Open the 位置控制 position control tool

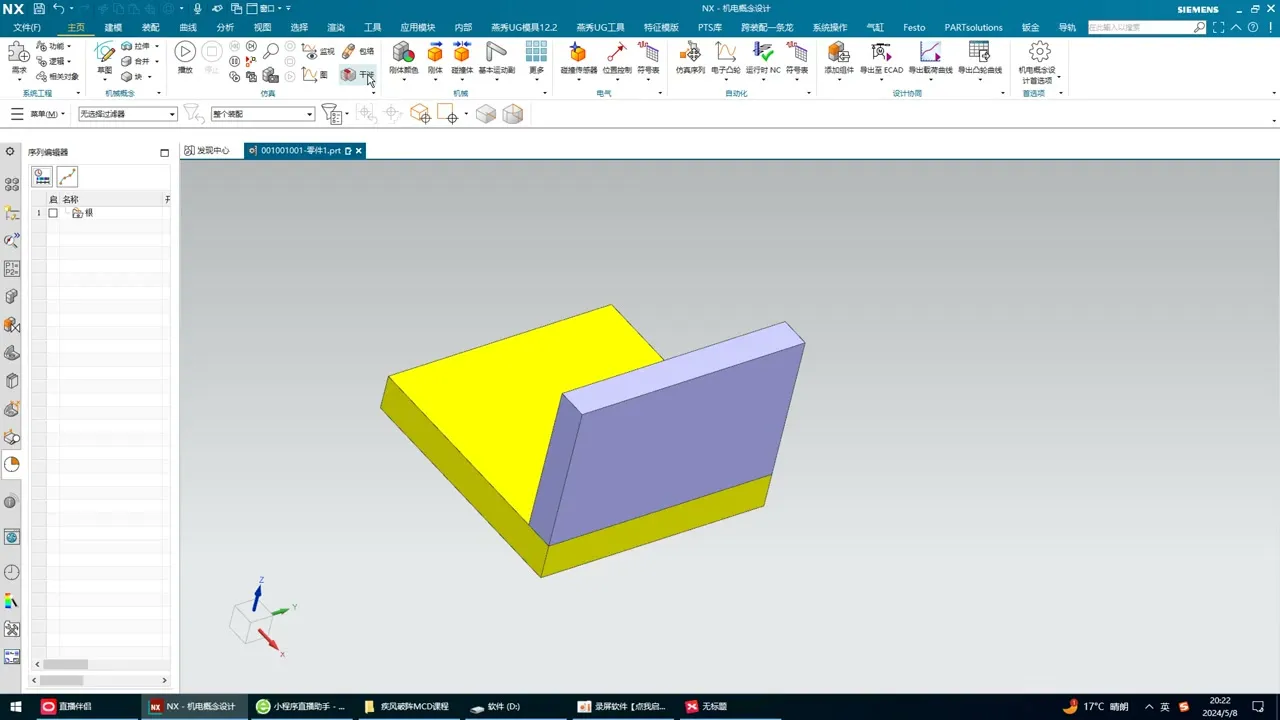click(617, 57)
